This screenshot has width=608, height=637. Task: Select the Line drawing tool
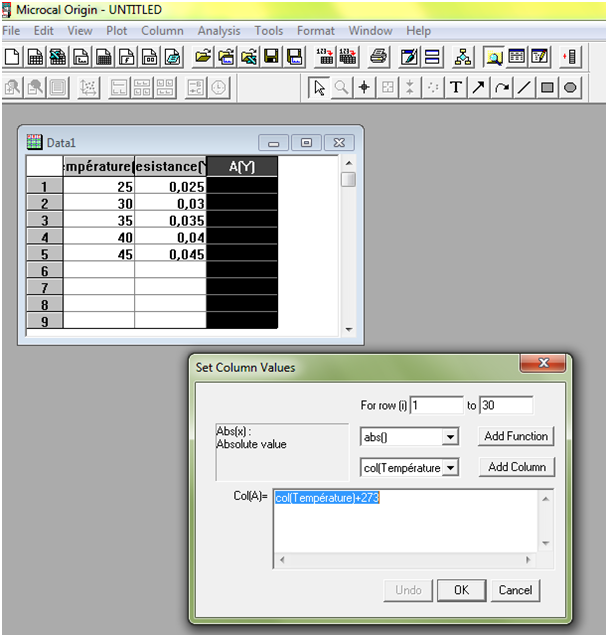coord(524,88)
